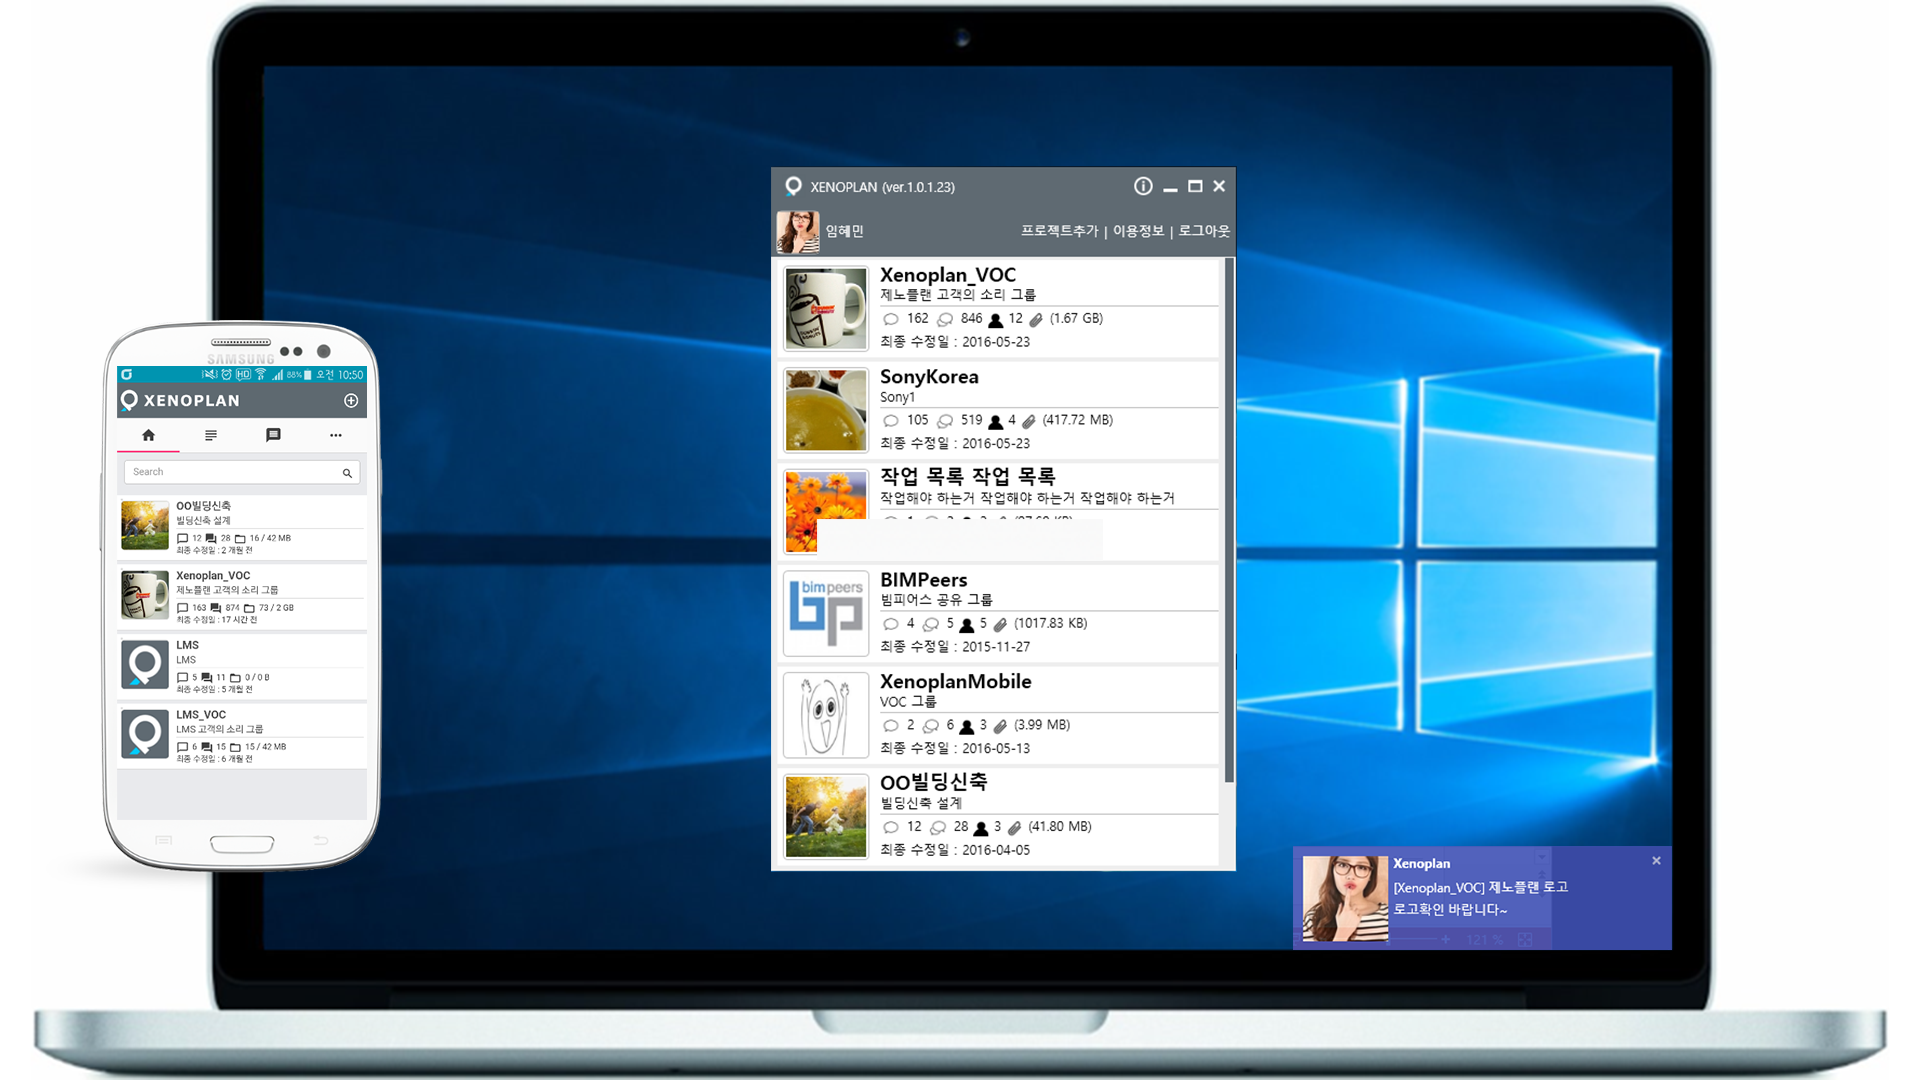Click the members icon beside 41.80 MB row
Image resolution: width=1920 pixels, height=1080 pixels.
981,829
